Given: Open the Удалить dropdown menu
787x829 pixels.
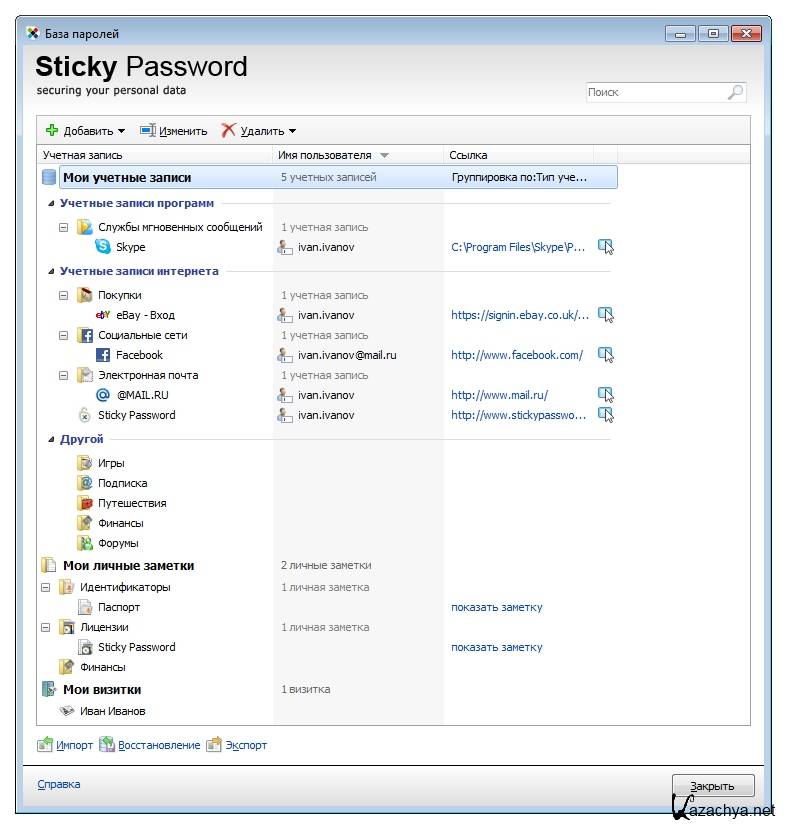Looking at the screenshot, I should 292,131.
